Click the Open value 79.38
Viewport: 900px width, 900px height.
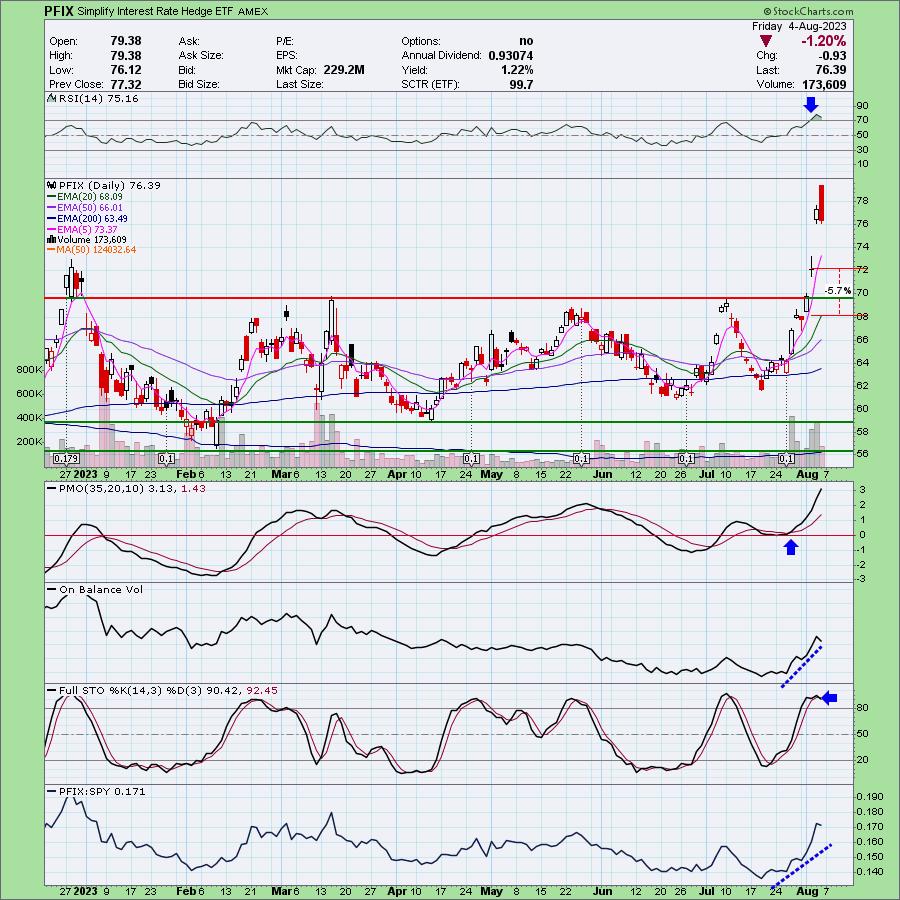pyautogui.click(x=126, y=41)
